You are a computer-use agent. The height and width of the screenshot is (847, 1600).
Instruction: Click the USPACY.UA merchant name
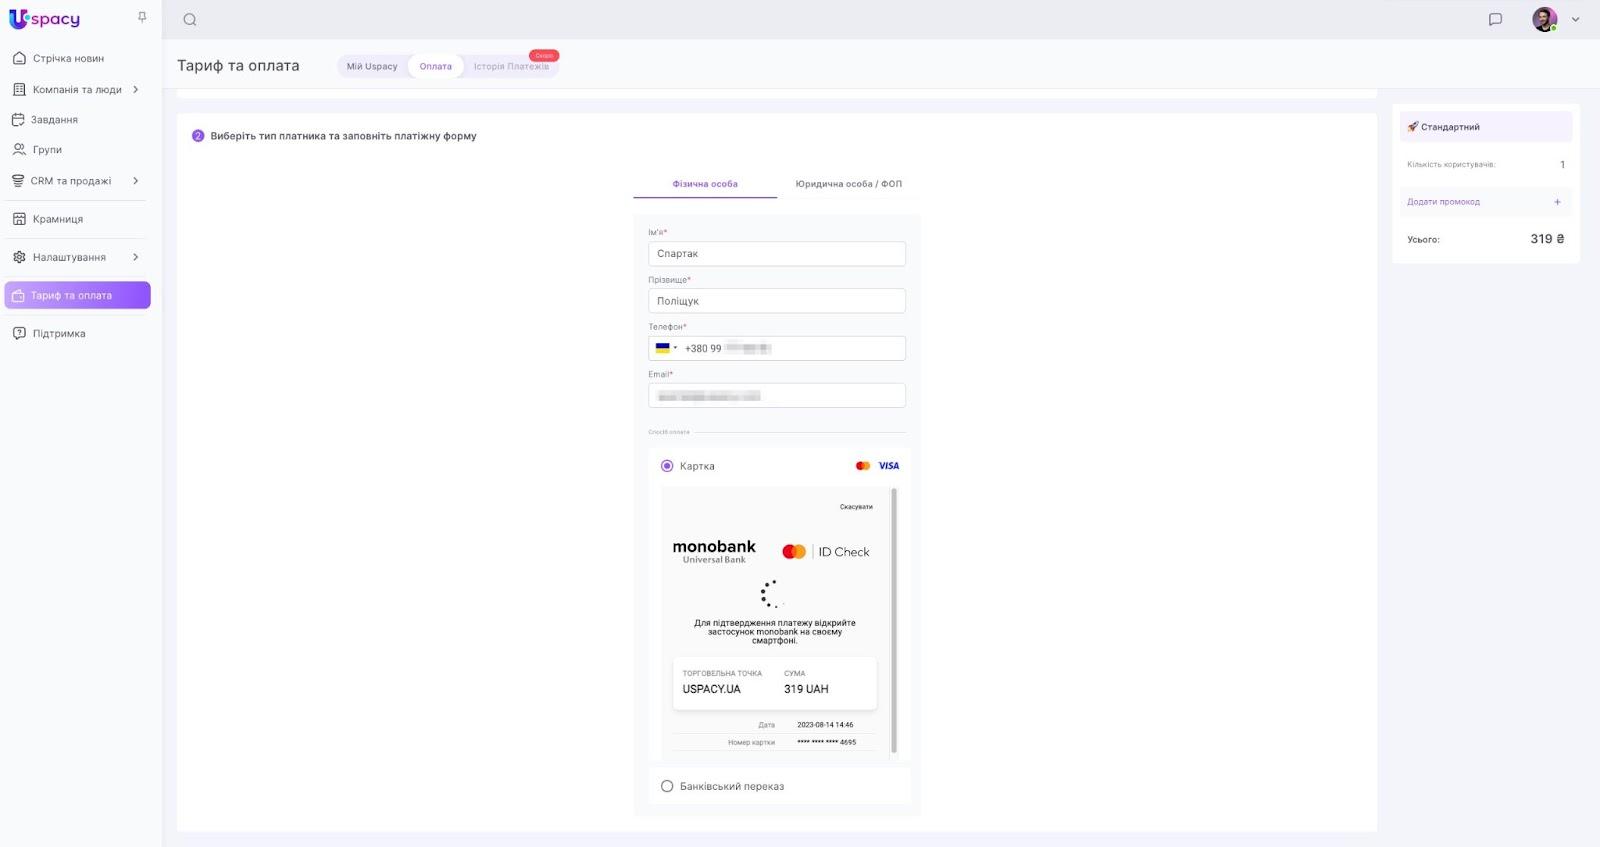pos(712,689)
